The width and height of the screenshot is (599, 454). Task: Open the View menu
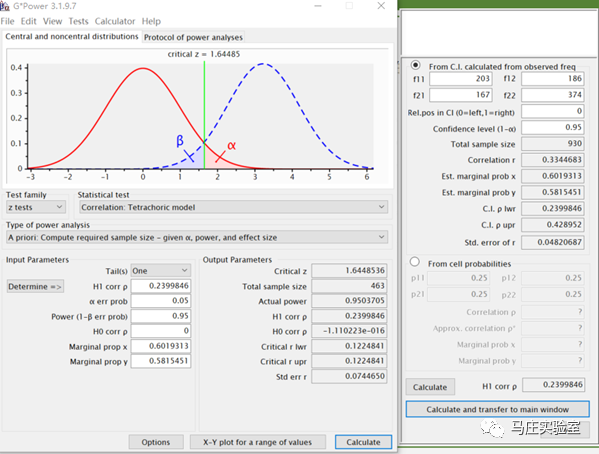point(52,21)
